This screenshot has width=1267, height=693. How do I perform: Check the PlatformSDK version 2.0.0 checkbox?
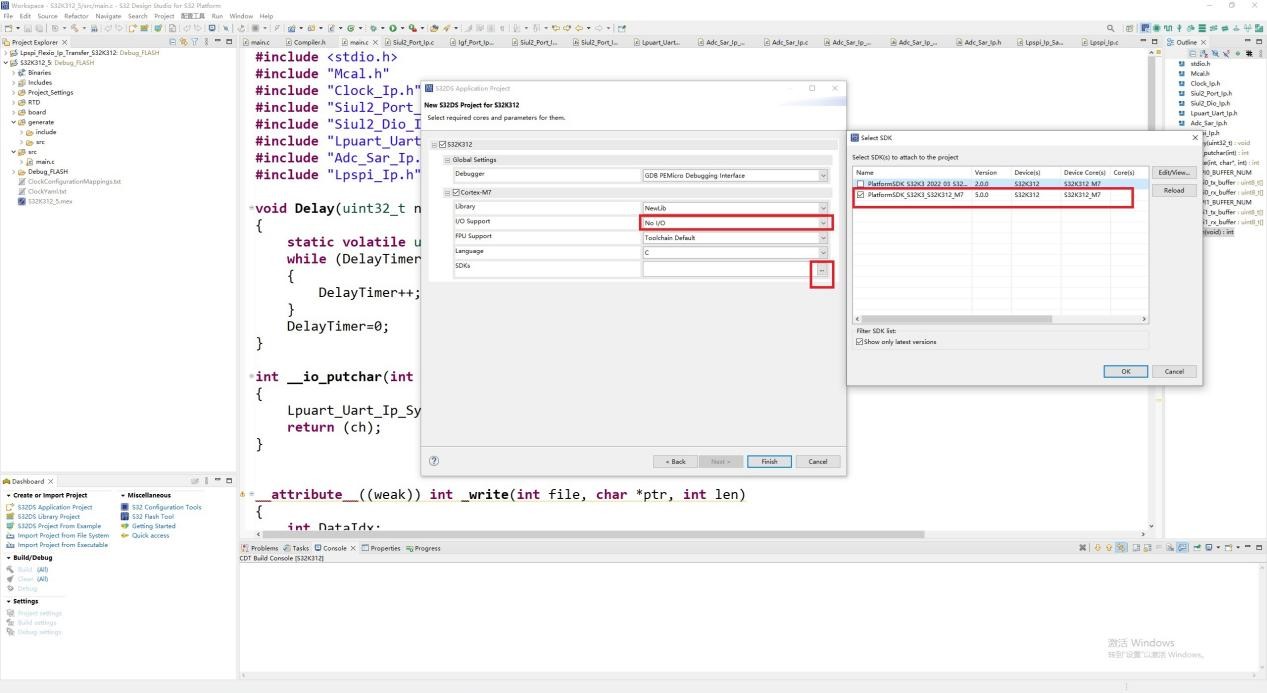[x=859, y=184]
